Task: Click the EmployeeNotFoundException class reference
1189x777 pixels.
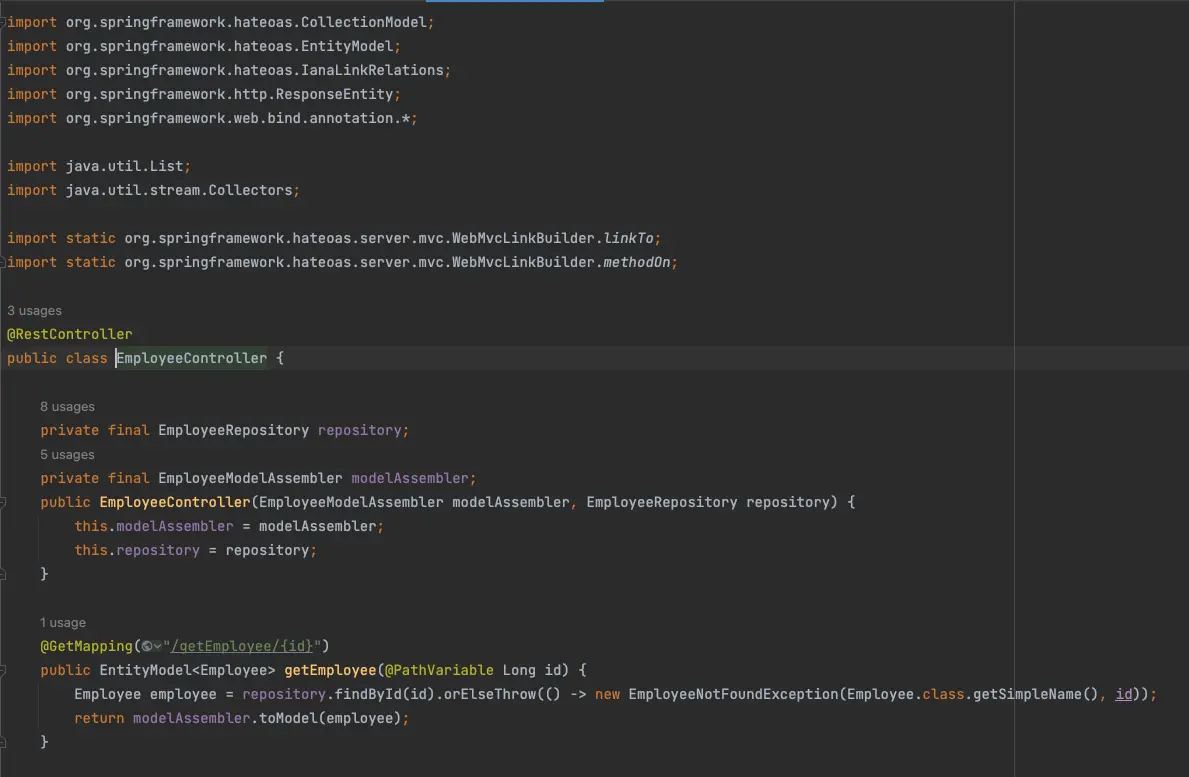Action: point(733,694)
